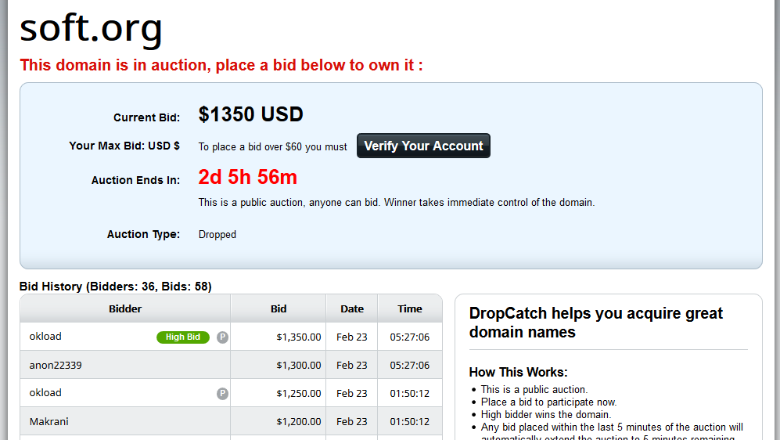Click the 2d 5h 56m auction countdown
The width and height of the screenshot is (780, 440).
pos(248,177)
